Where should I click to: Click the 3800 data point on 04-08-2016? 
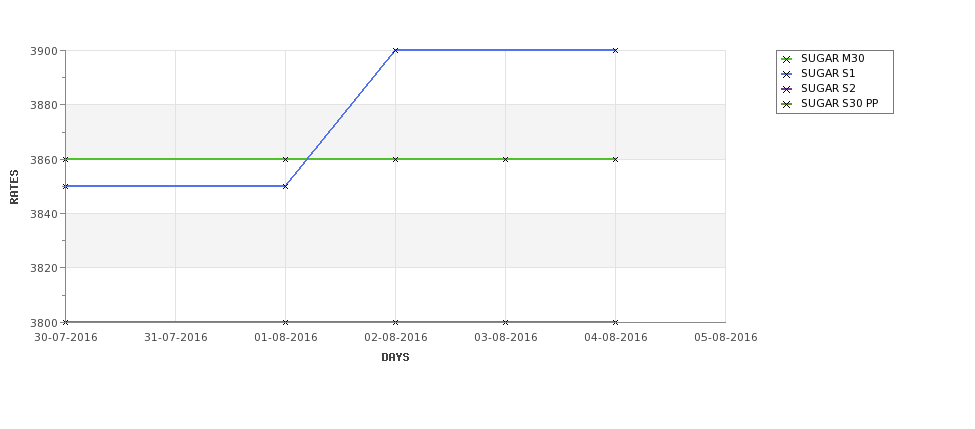pyautogui.click(x=616, y=322)
